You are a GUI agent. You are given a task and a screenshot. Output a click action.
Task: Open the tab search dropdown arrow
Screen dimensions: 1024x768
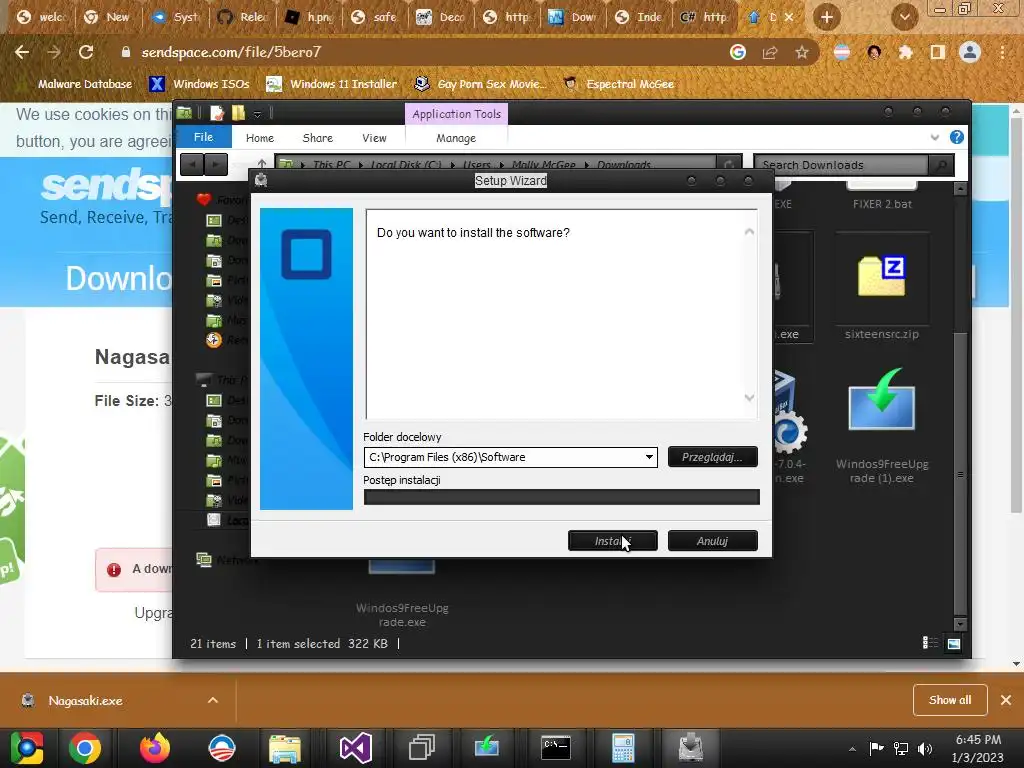904,17
